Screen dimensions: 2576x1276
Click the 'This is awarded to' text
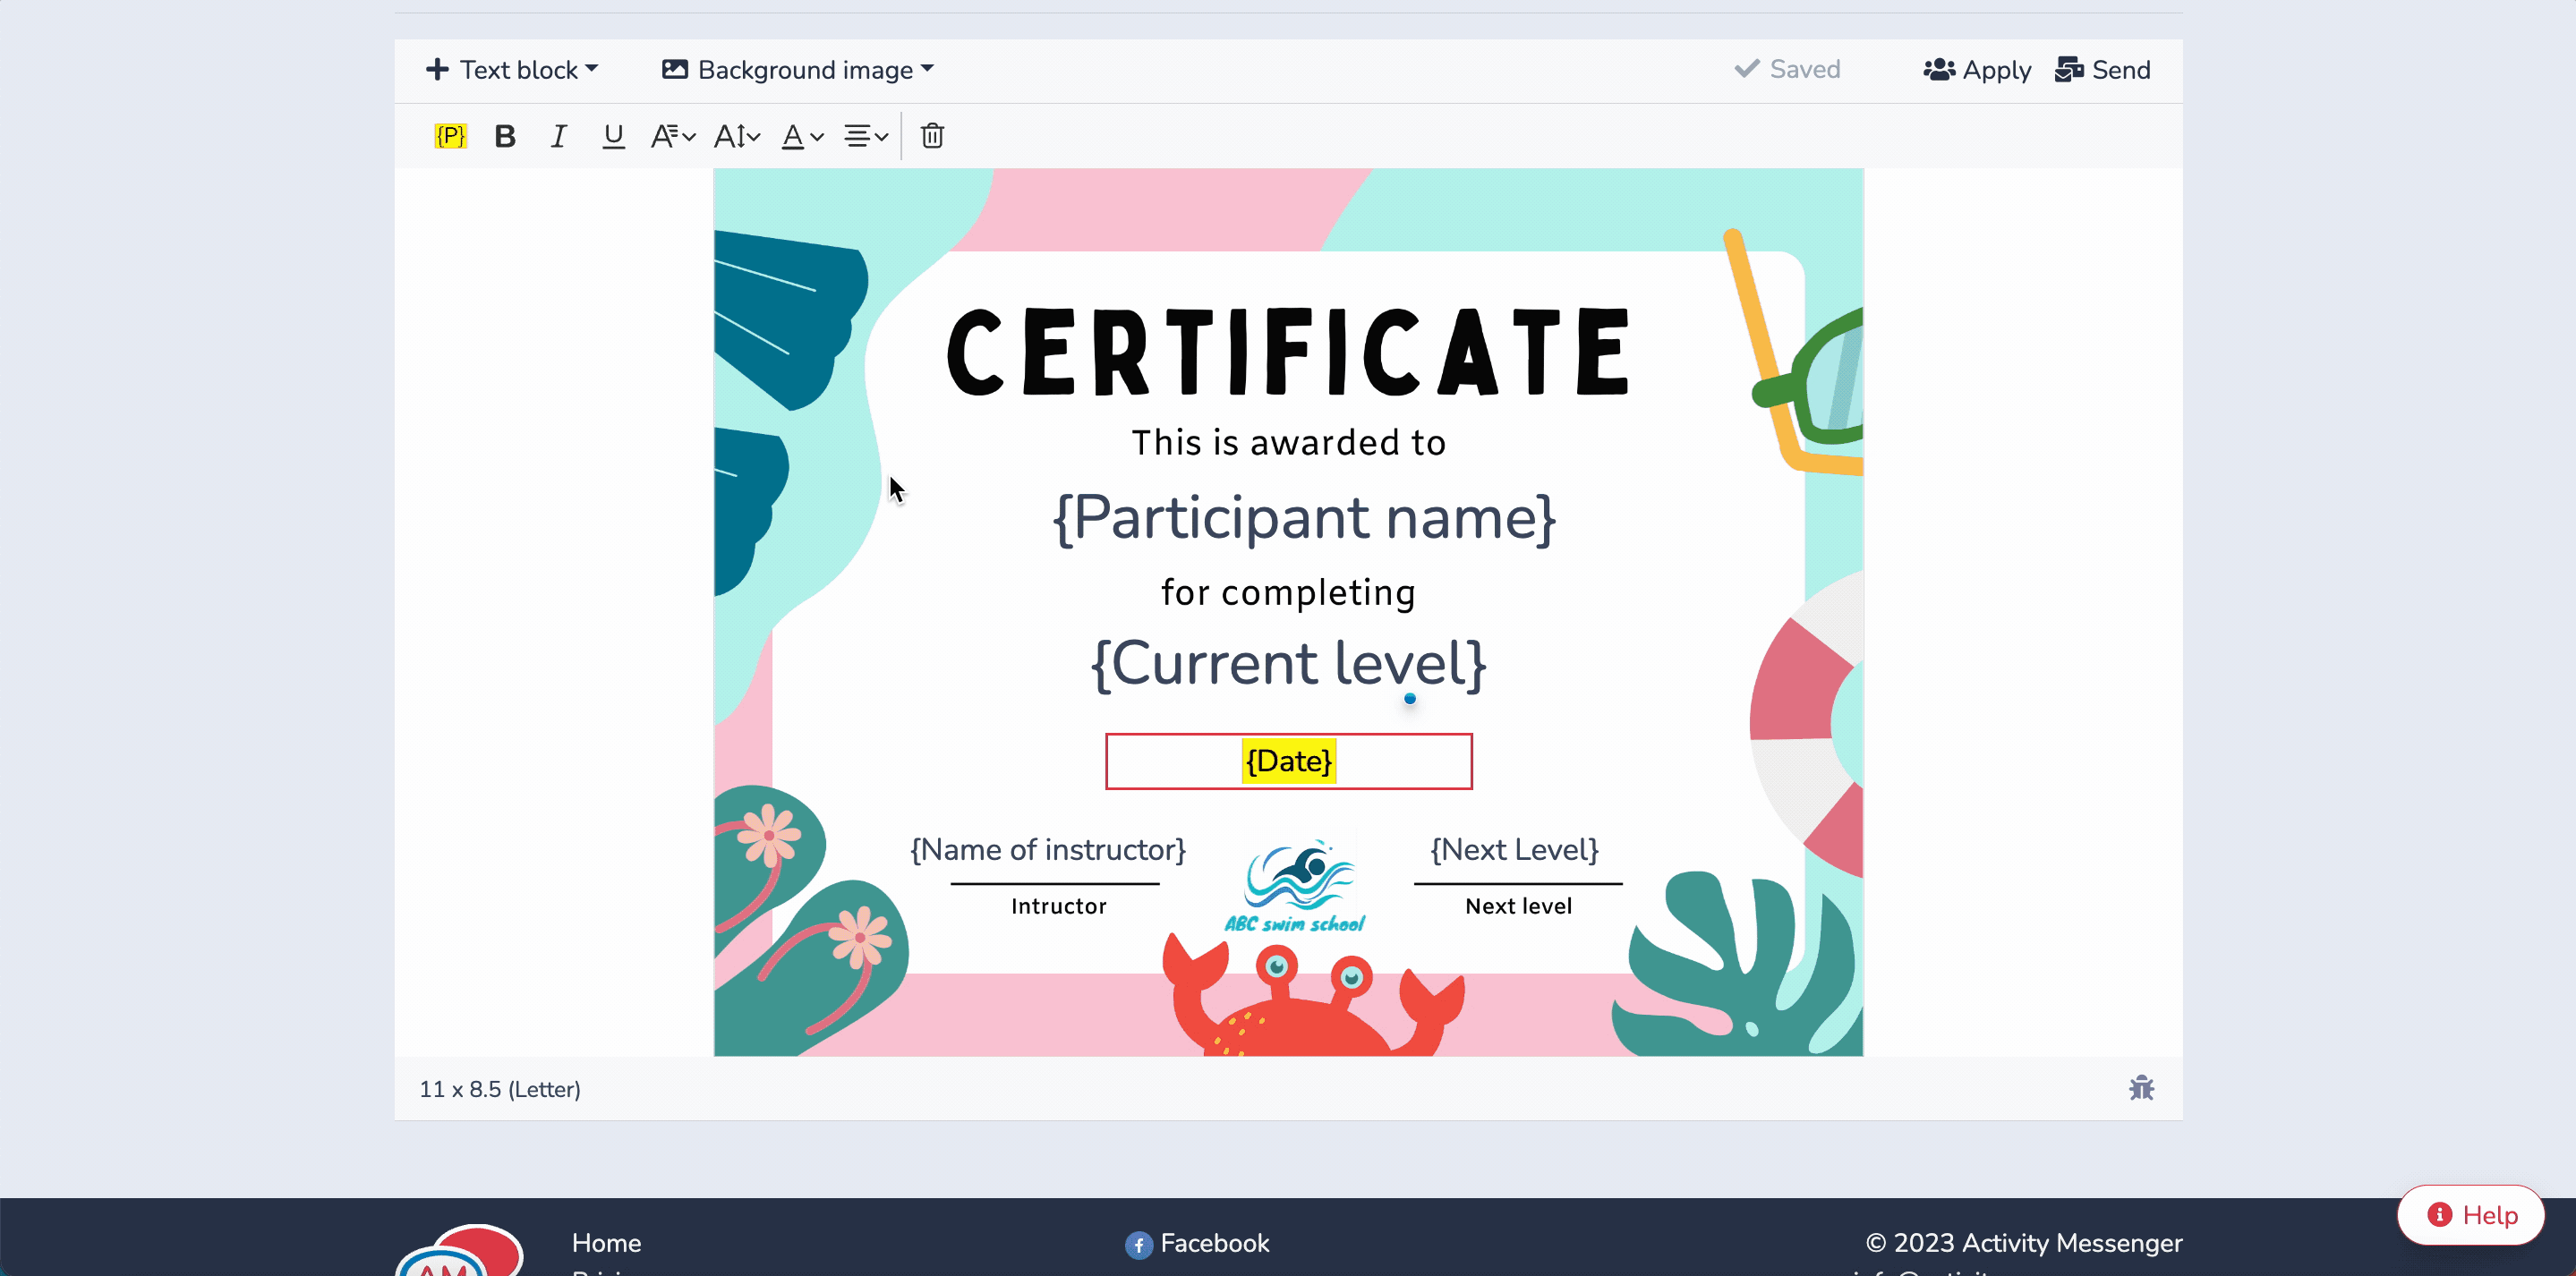pos(1289,442)
